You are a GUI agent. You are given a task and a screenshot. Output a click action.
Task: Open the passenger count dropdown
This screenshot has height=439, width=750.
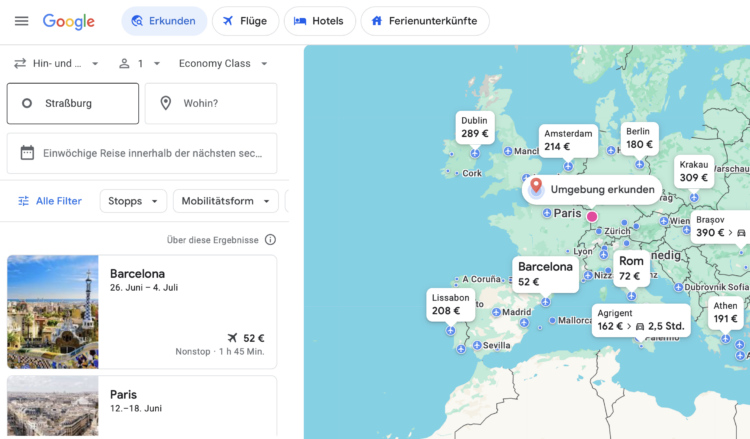[139, 64]
